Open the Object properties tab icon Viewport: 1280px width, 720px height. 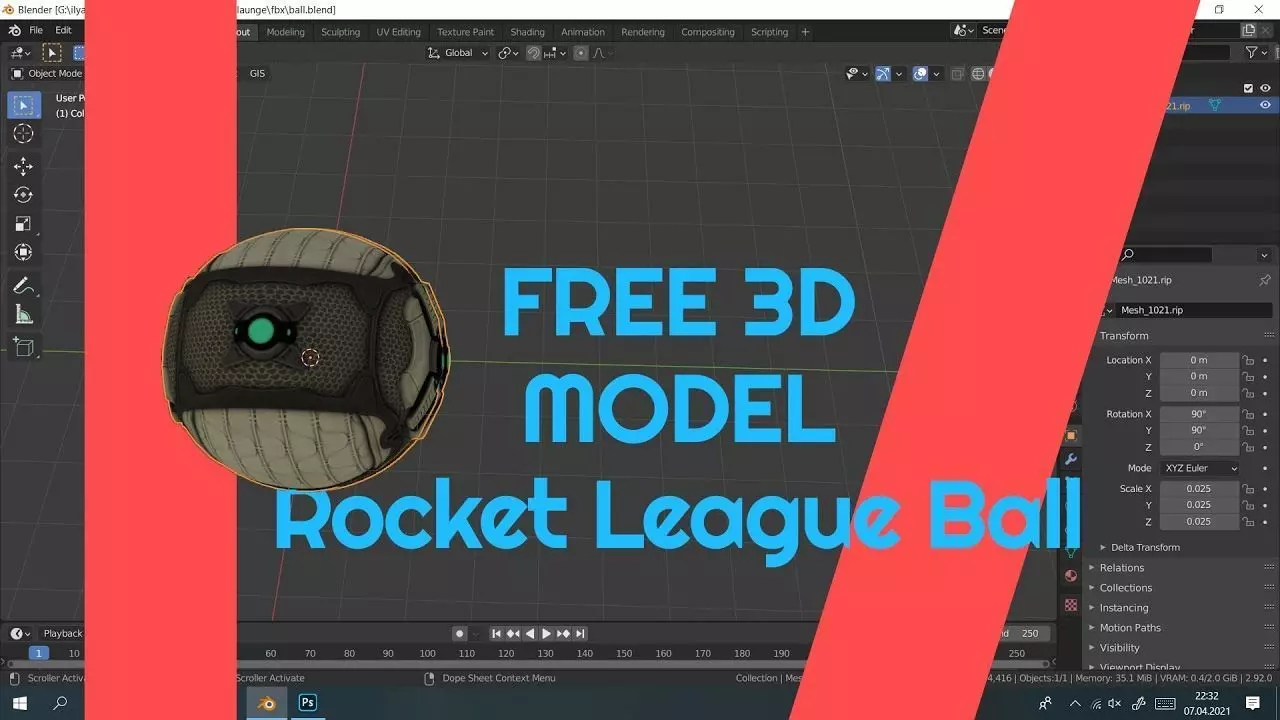(x=1071, y=436)
